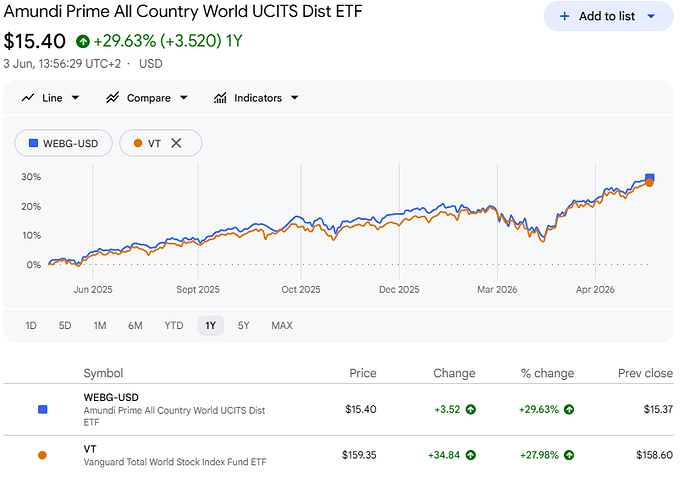The width and height of the screenshot is (690, 483).
Task: Click the orange end marker on chart
Action: 649,183
